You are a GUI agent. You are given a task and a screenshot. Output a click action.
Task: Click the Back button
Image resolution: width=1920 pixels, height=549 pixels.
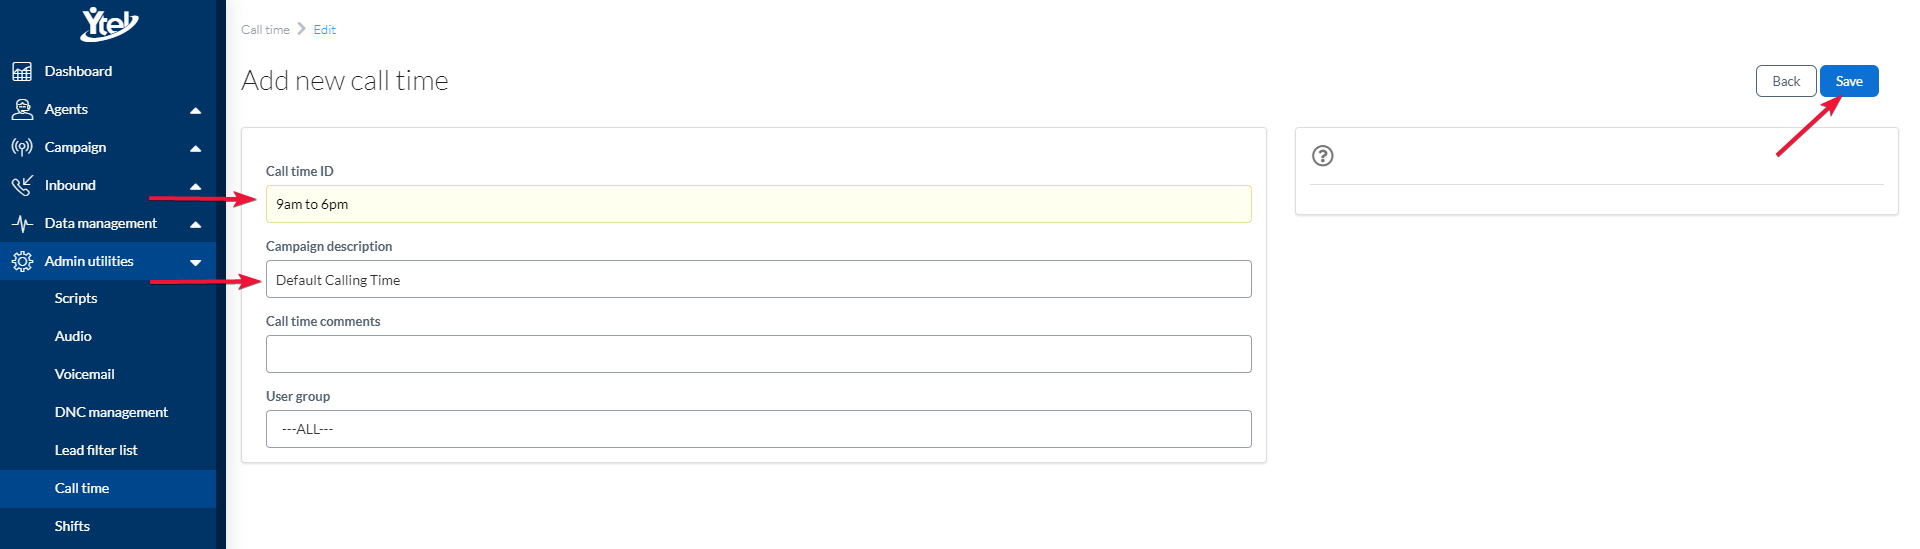(x=1785, y=81)
